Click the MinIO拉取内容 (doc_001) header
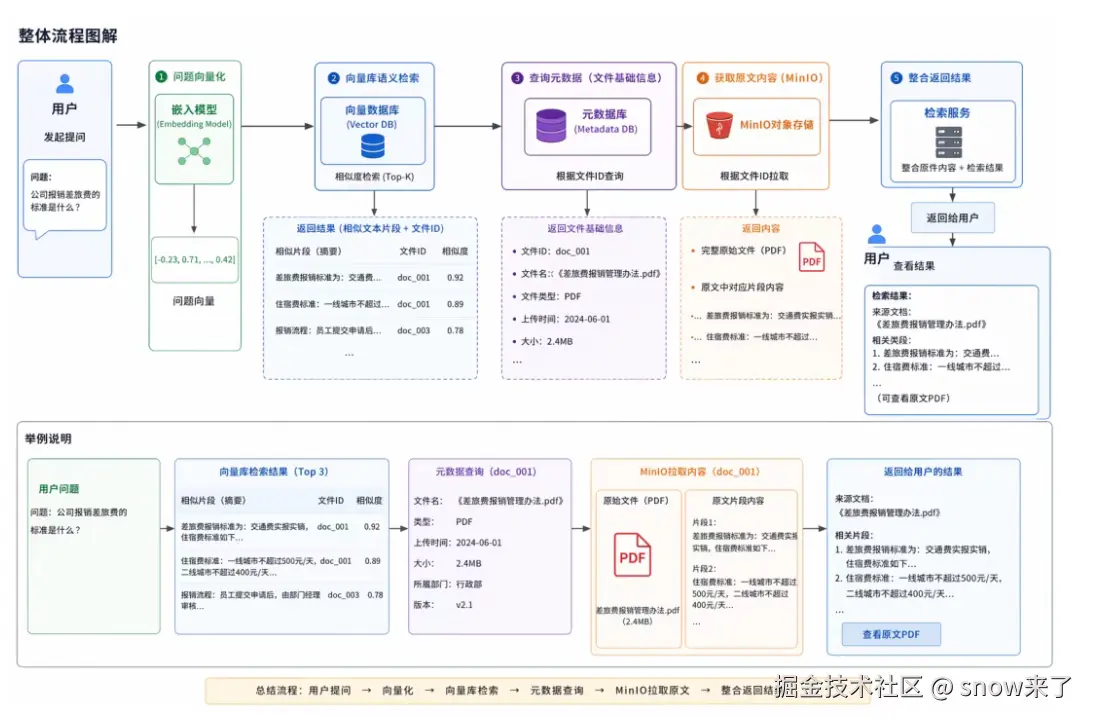The height and width of the screenshot is (721, 1094). click(699, 472)
